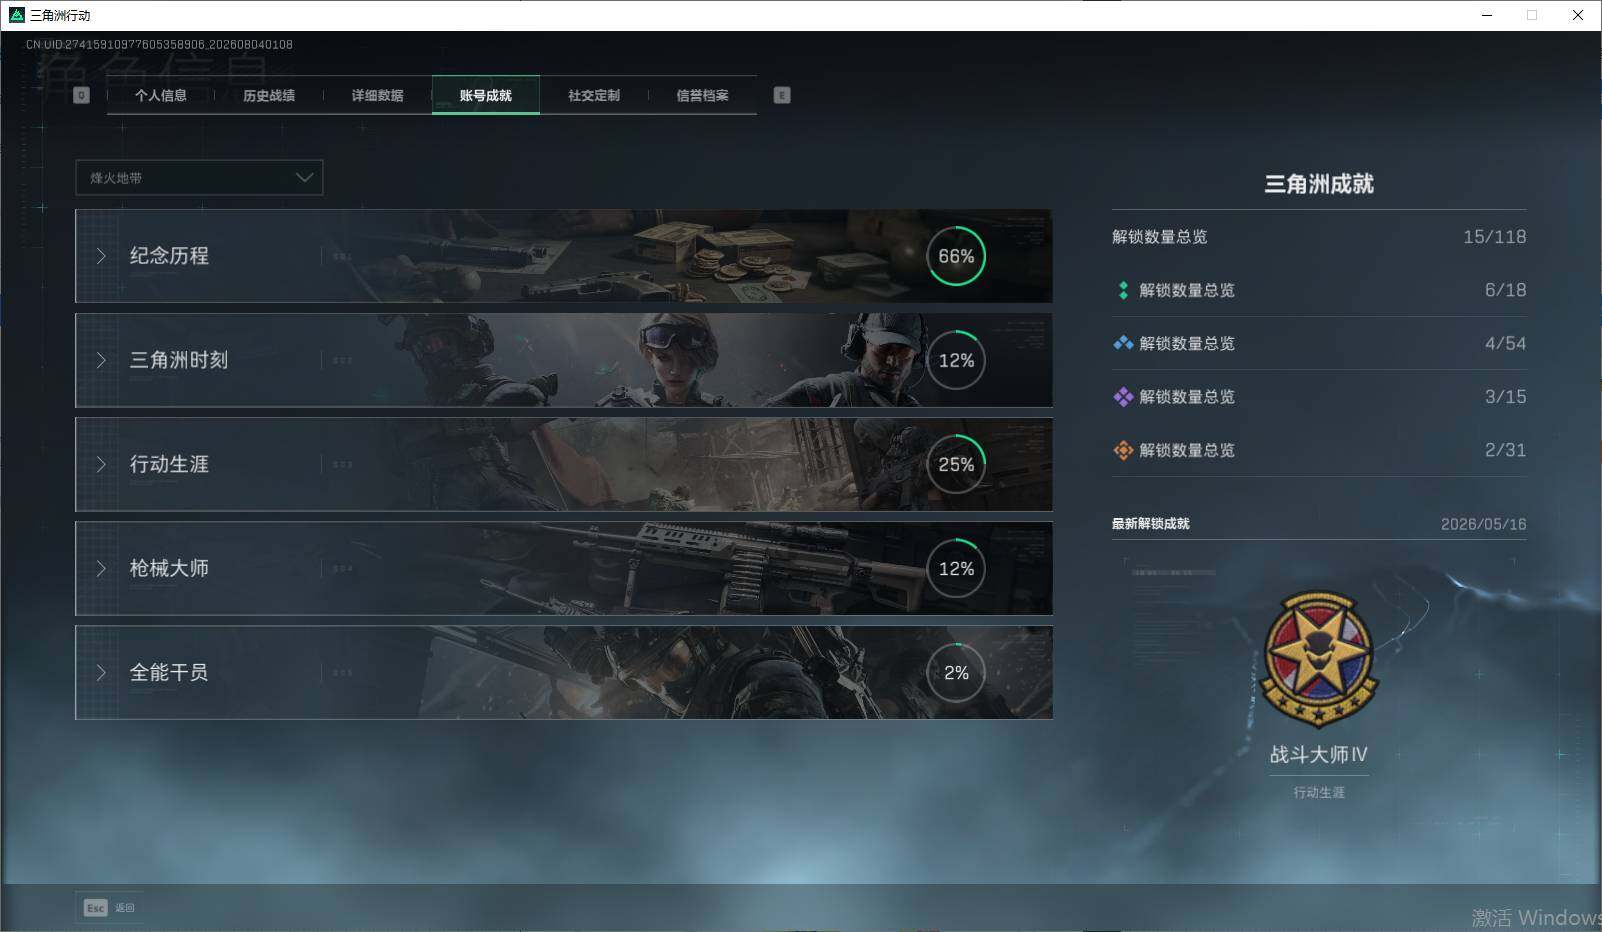The width and height of the screenshot is (1602, 932).
Task: Click the 15/118 total unlock count
Action: point(1494,237)
